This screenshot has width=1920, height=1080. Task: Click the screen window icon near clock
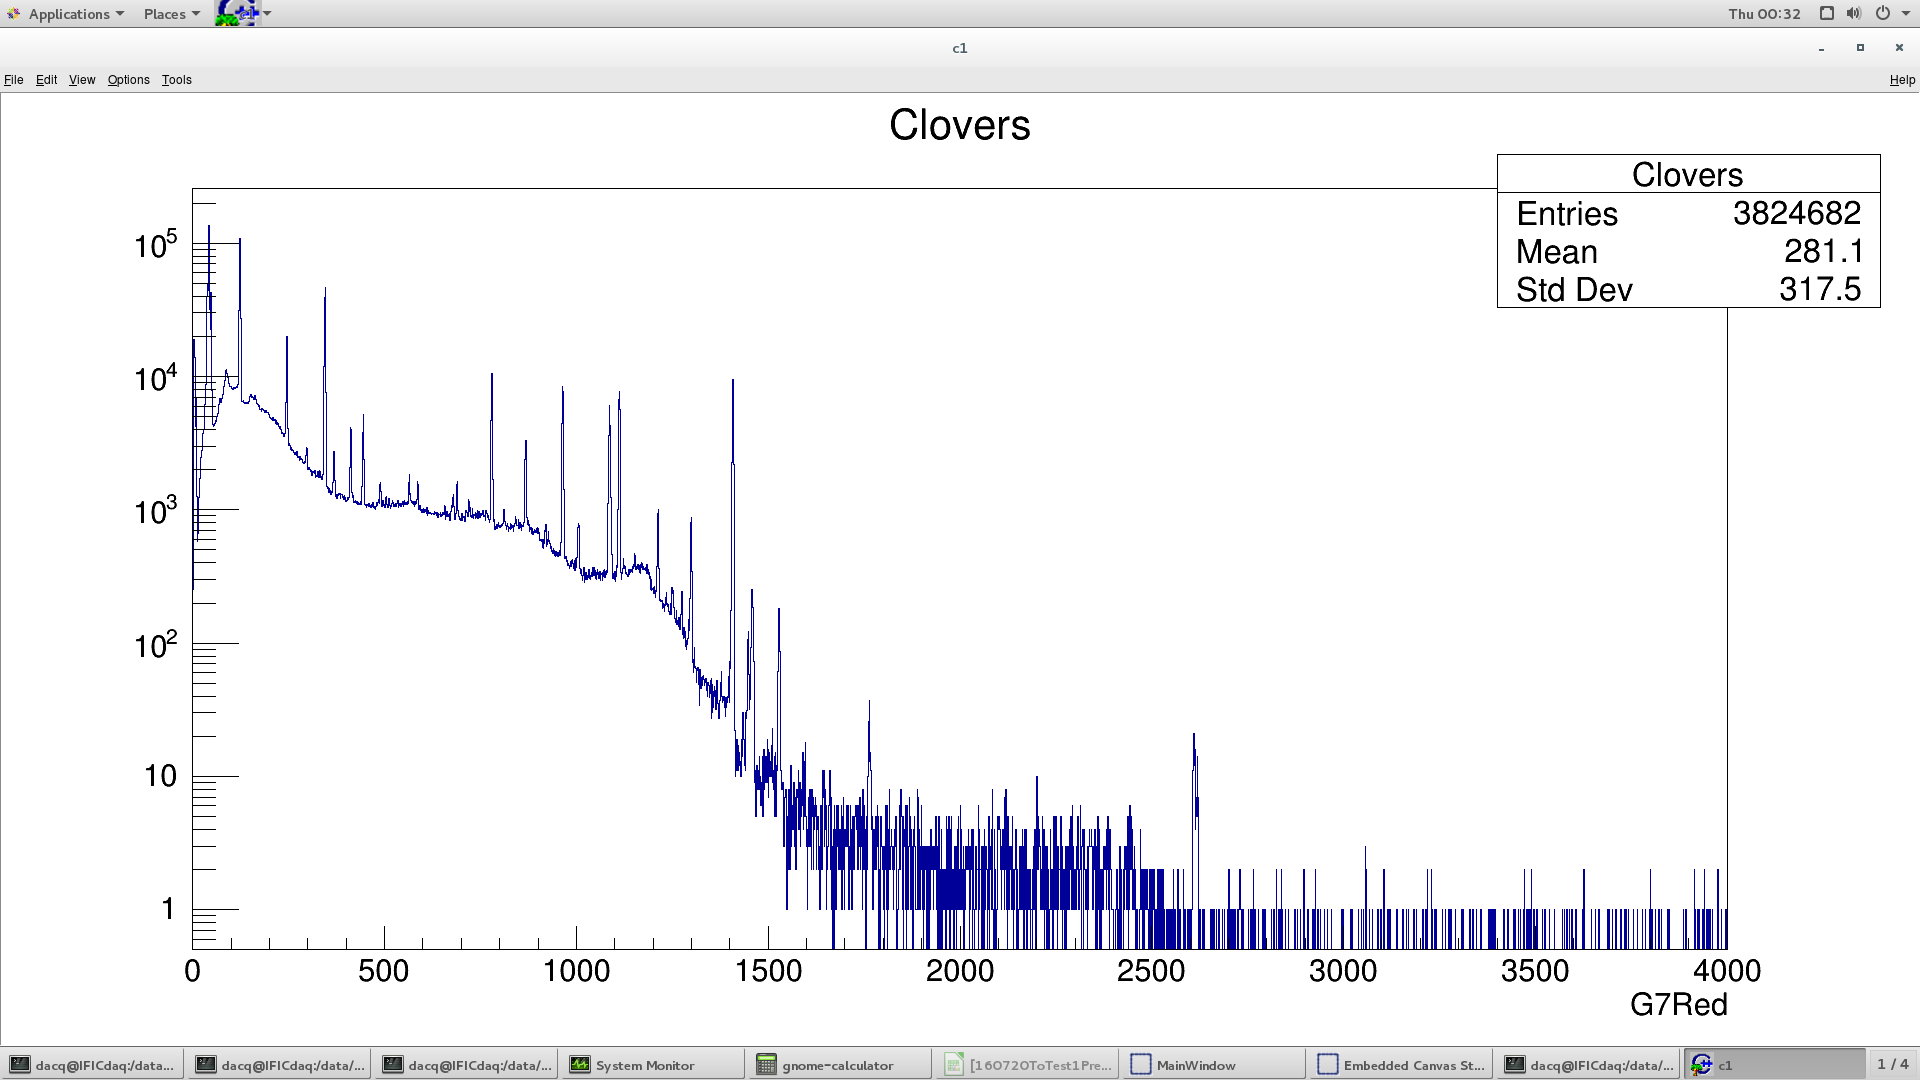click(1826, 14)
